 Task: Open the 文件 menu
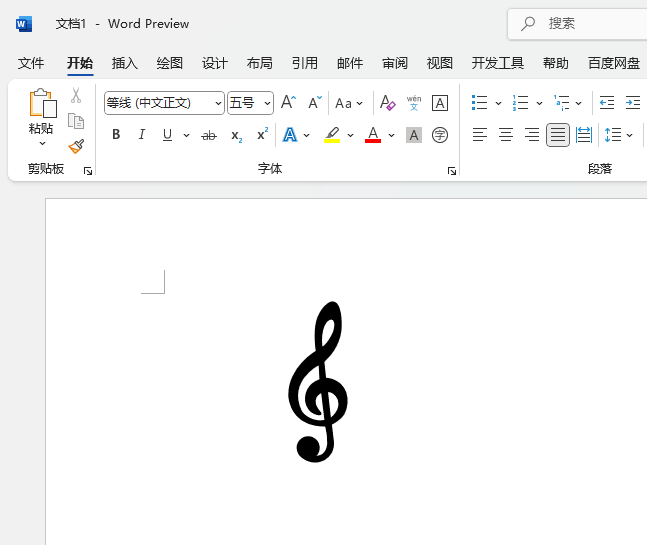(x=31, y=63)
